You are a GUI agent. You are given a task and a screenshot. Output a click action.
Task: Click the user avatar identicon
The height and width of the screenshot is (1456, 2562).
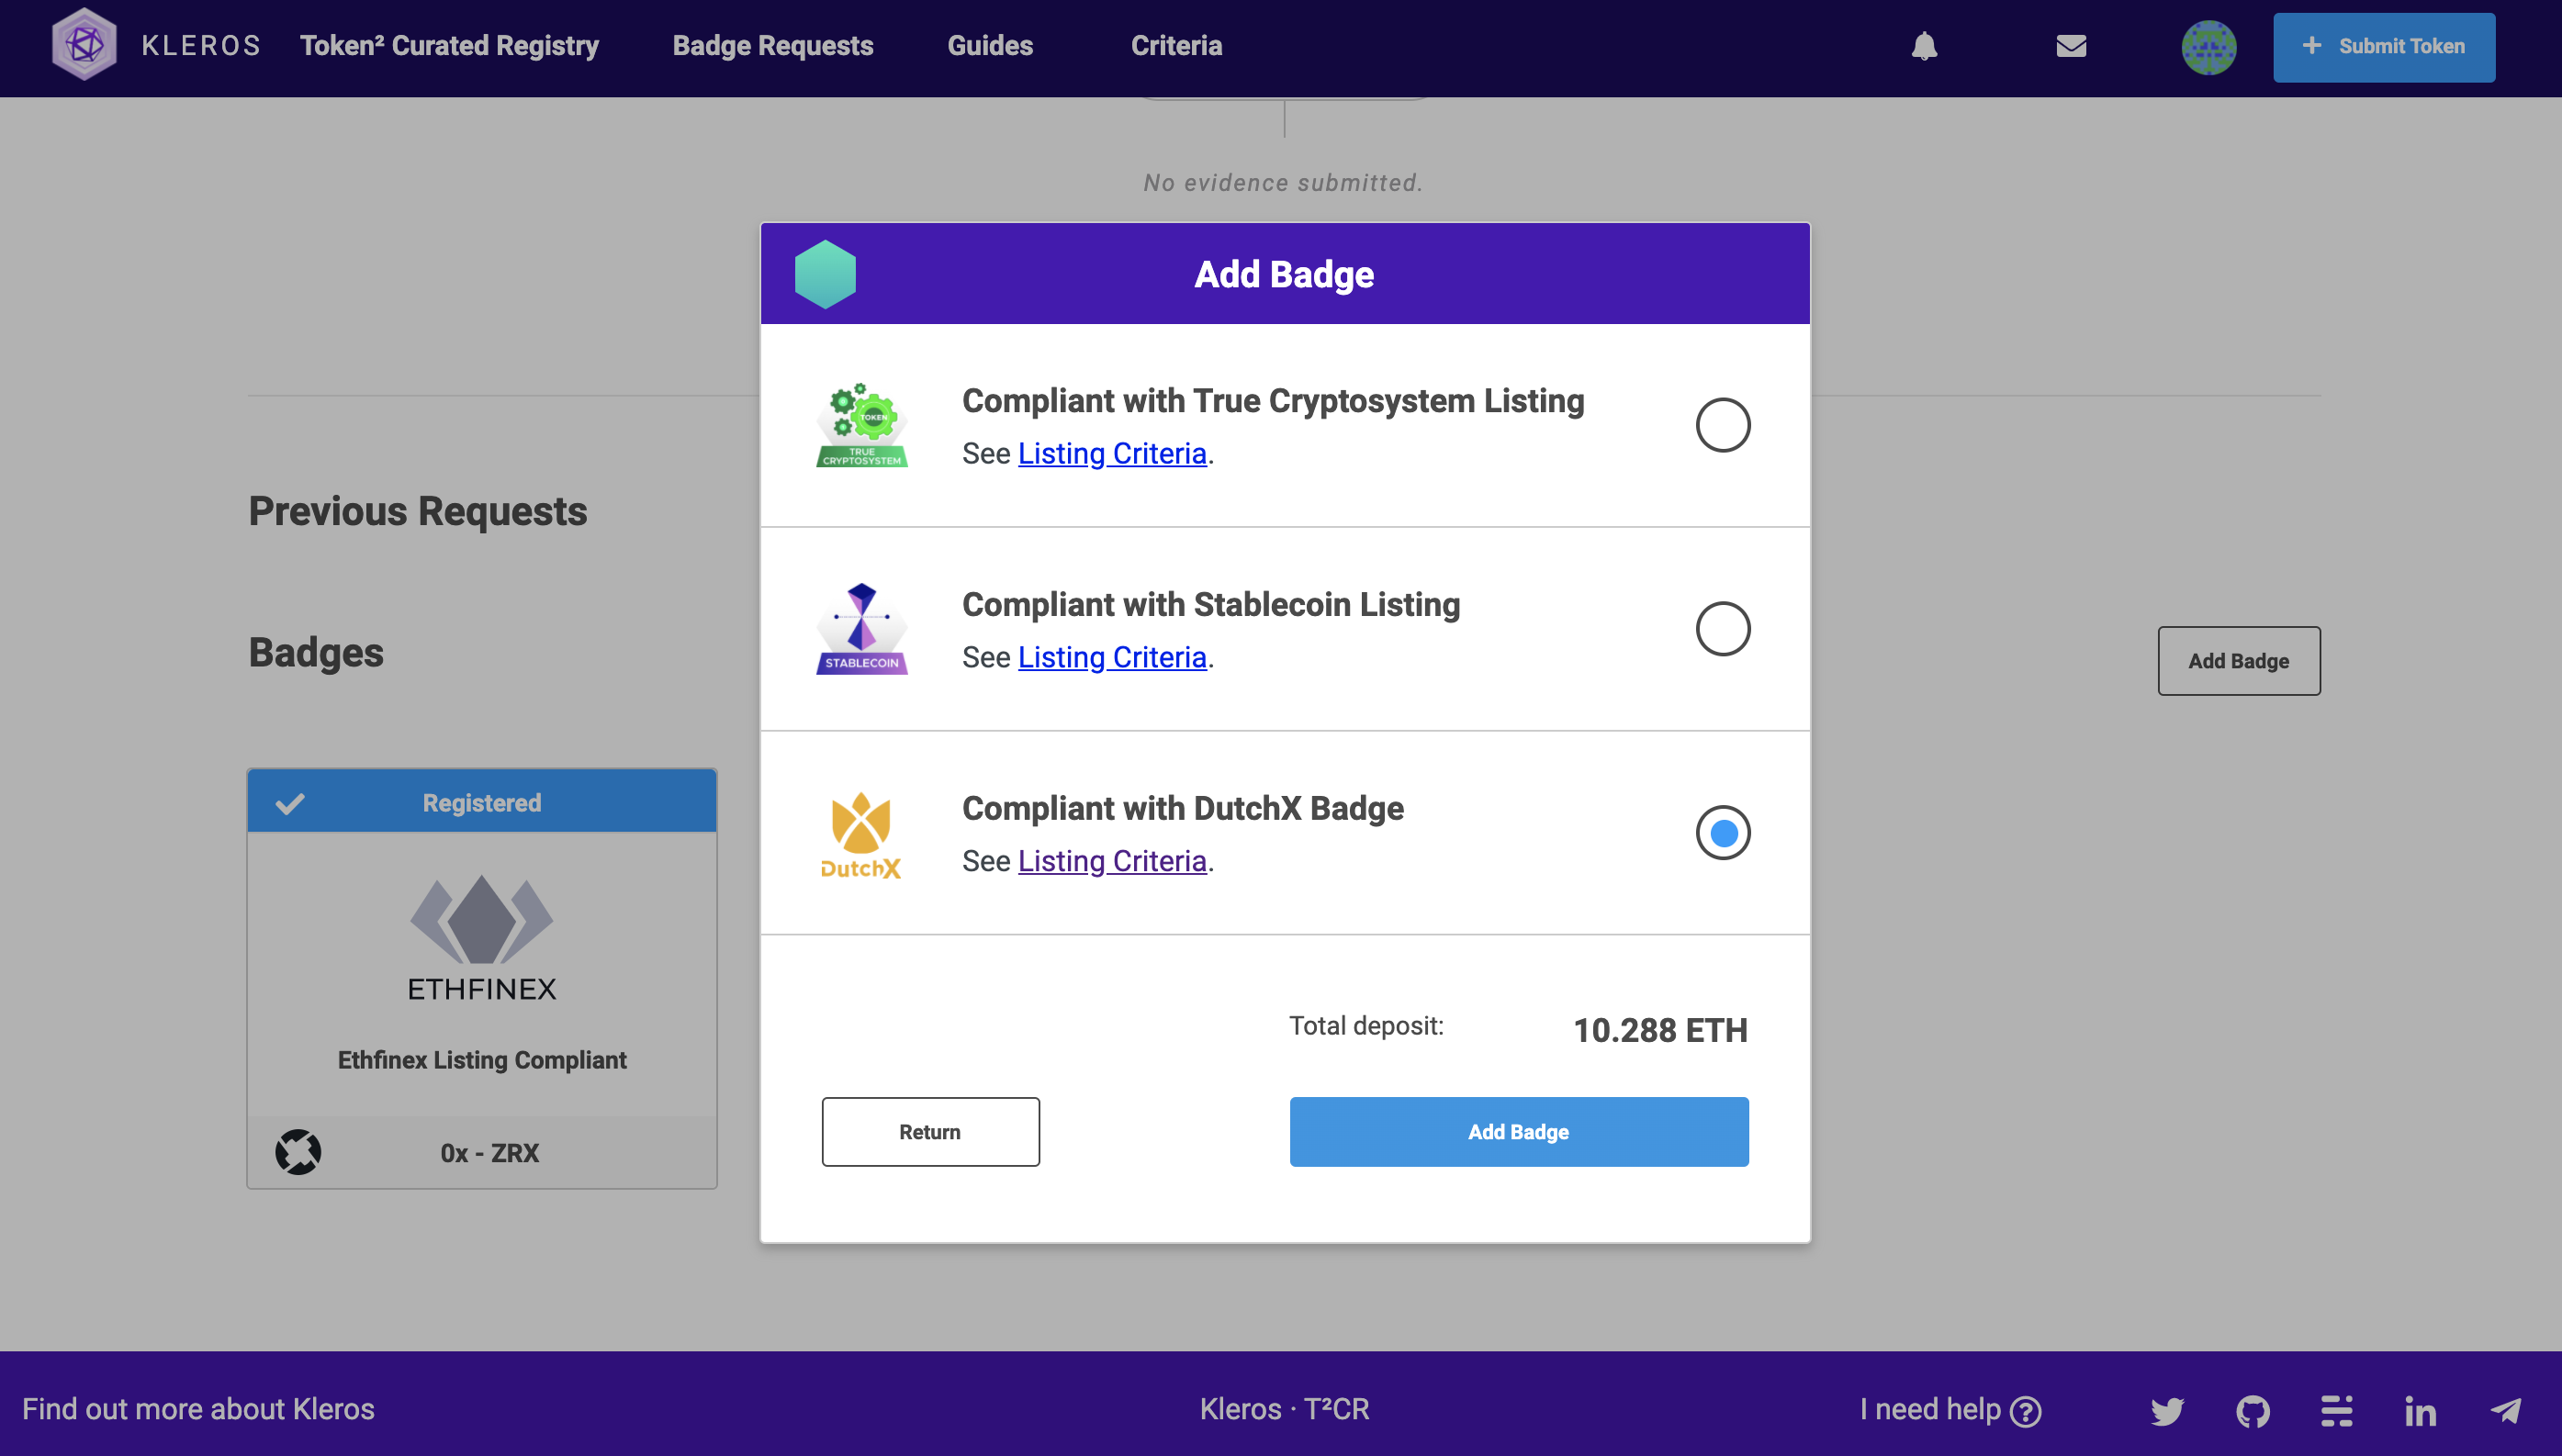(2208, 47)
